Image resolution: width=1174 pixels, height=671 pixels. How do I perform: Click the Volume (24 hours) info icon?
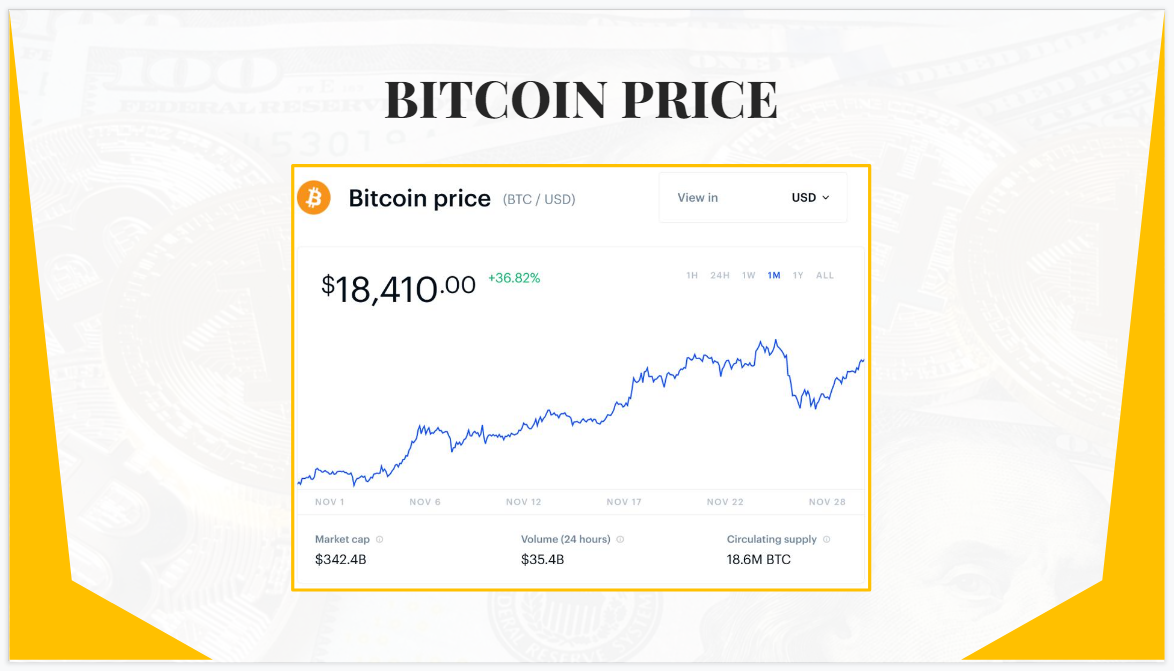point(619,539)
